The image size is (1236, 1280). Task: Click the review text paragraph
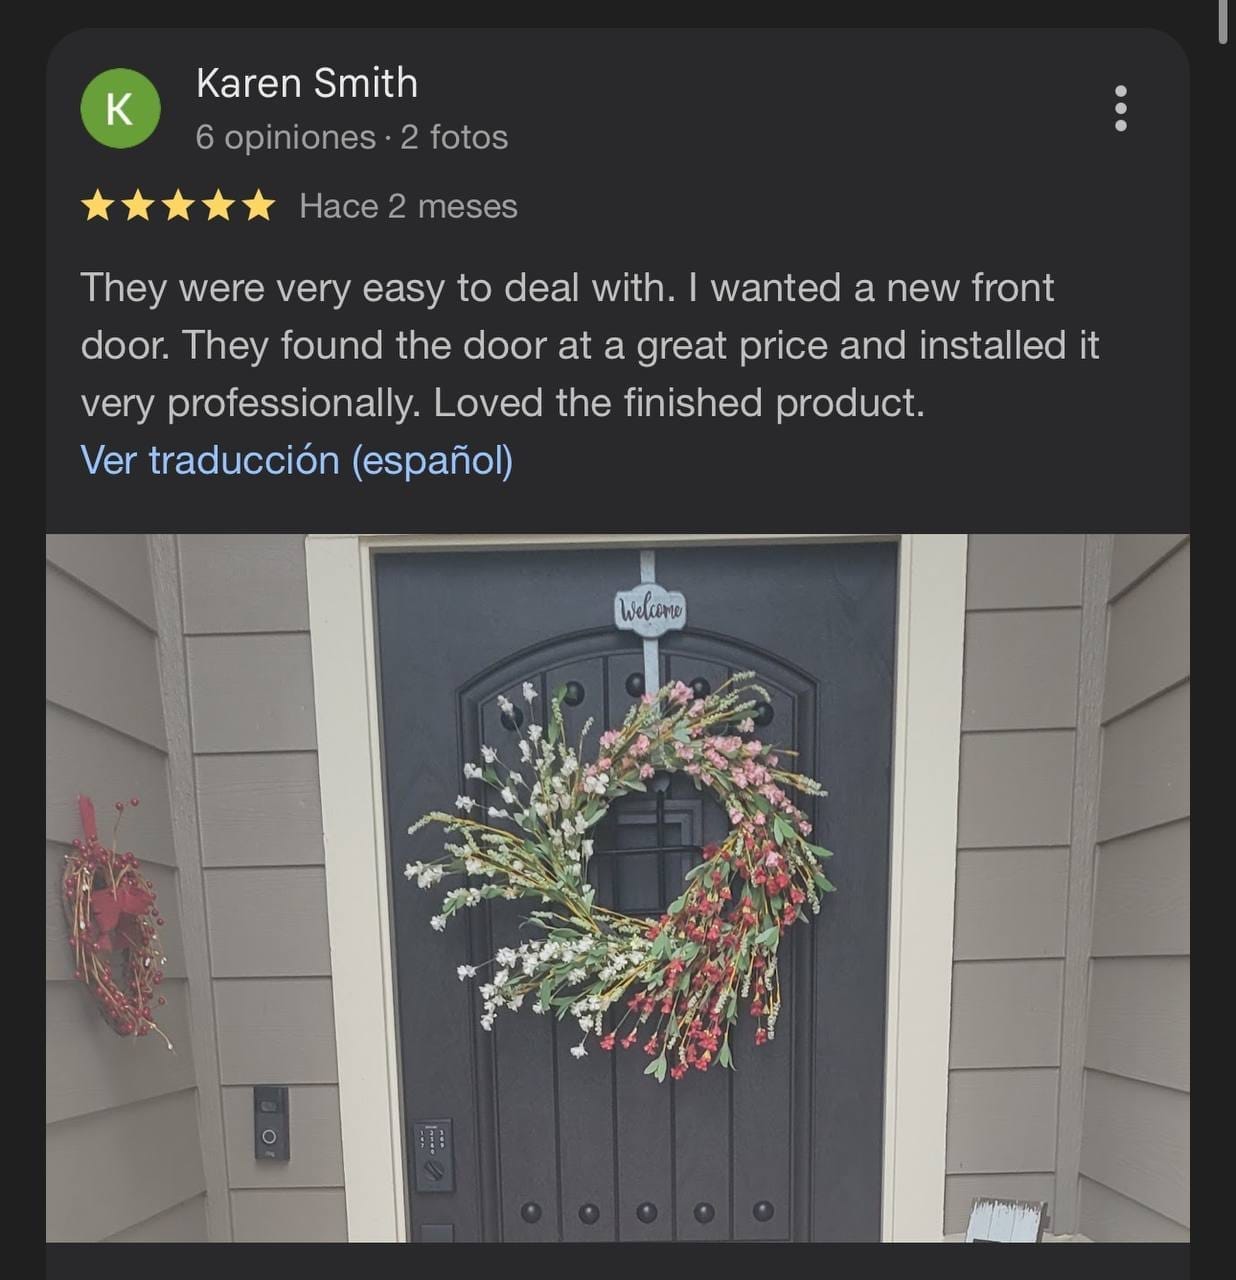590,345
